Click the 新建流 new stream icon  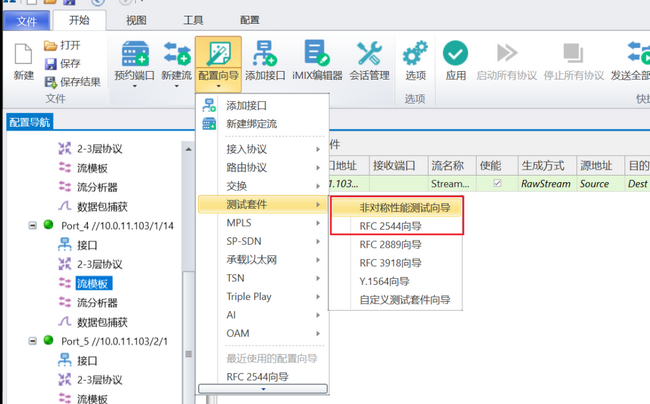[176, 54]
